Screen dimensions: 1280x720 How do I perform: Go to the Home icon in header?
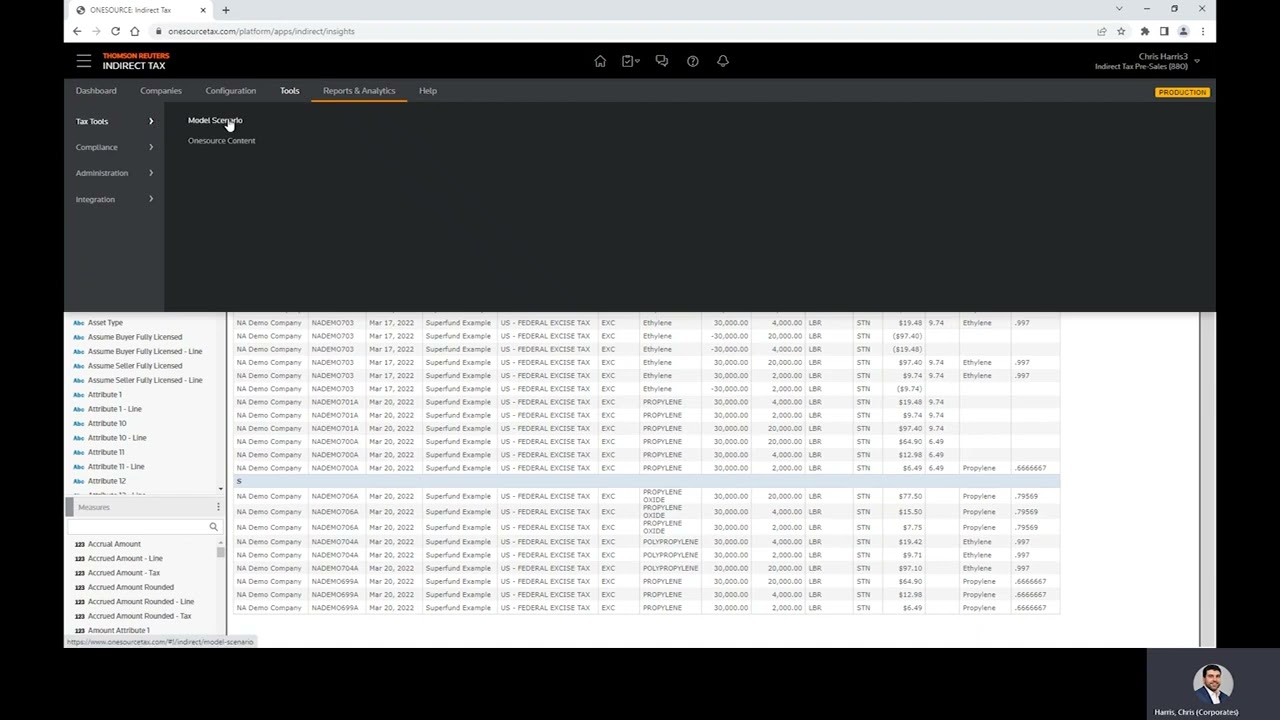point(600,61)
